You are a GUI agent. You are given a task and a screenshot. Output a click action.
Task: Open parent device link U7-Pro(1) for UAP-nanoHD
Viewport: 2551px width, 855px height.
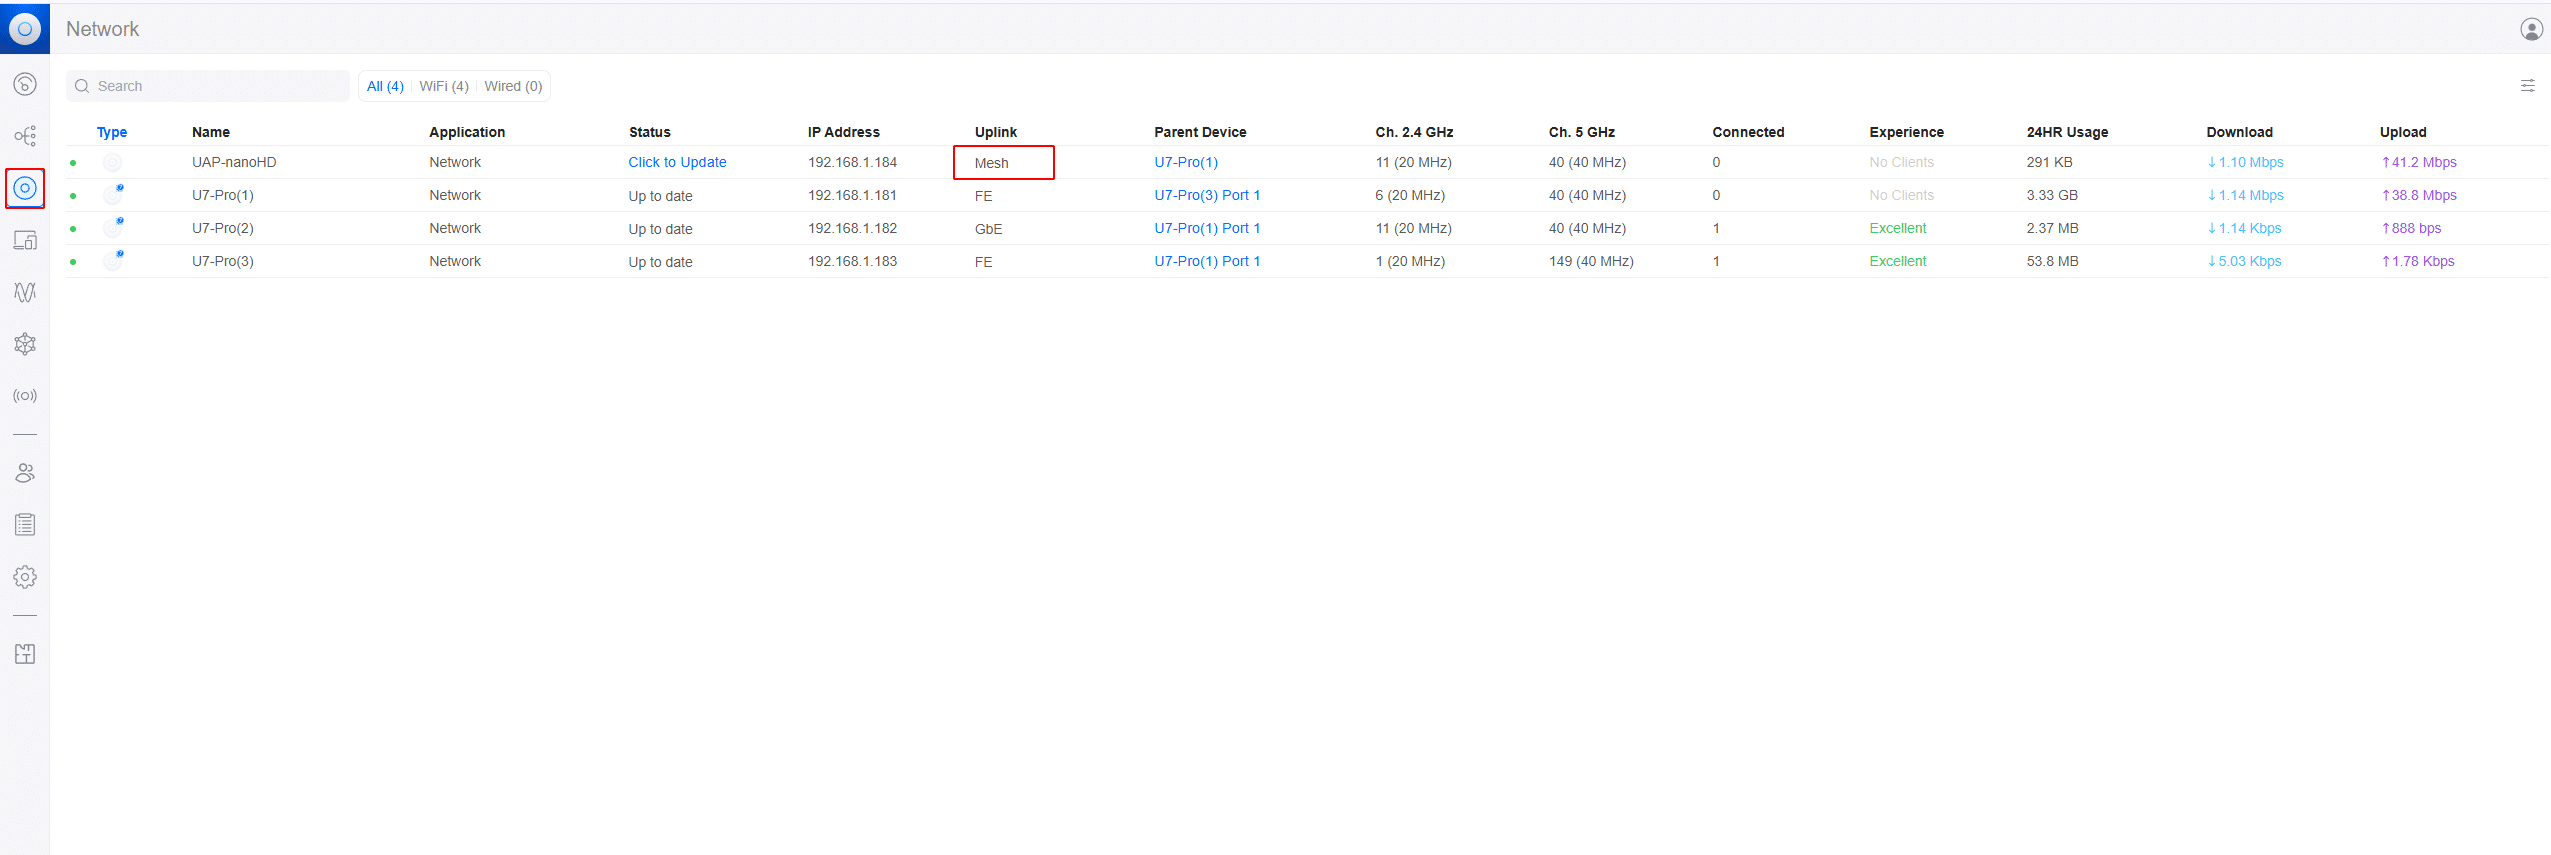(1186, 162)
